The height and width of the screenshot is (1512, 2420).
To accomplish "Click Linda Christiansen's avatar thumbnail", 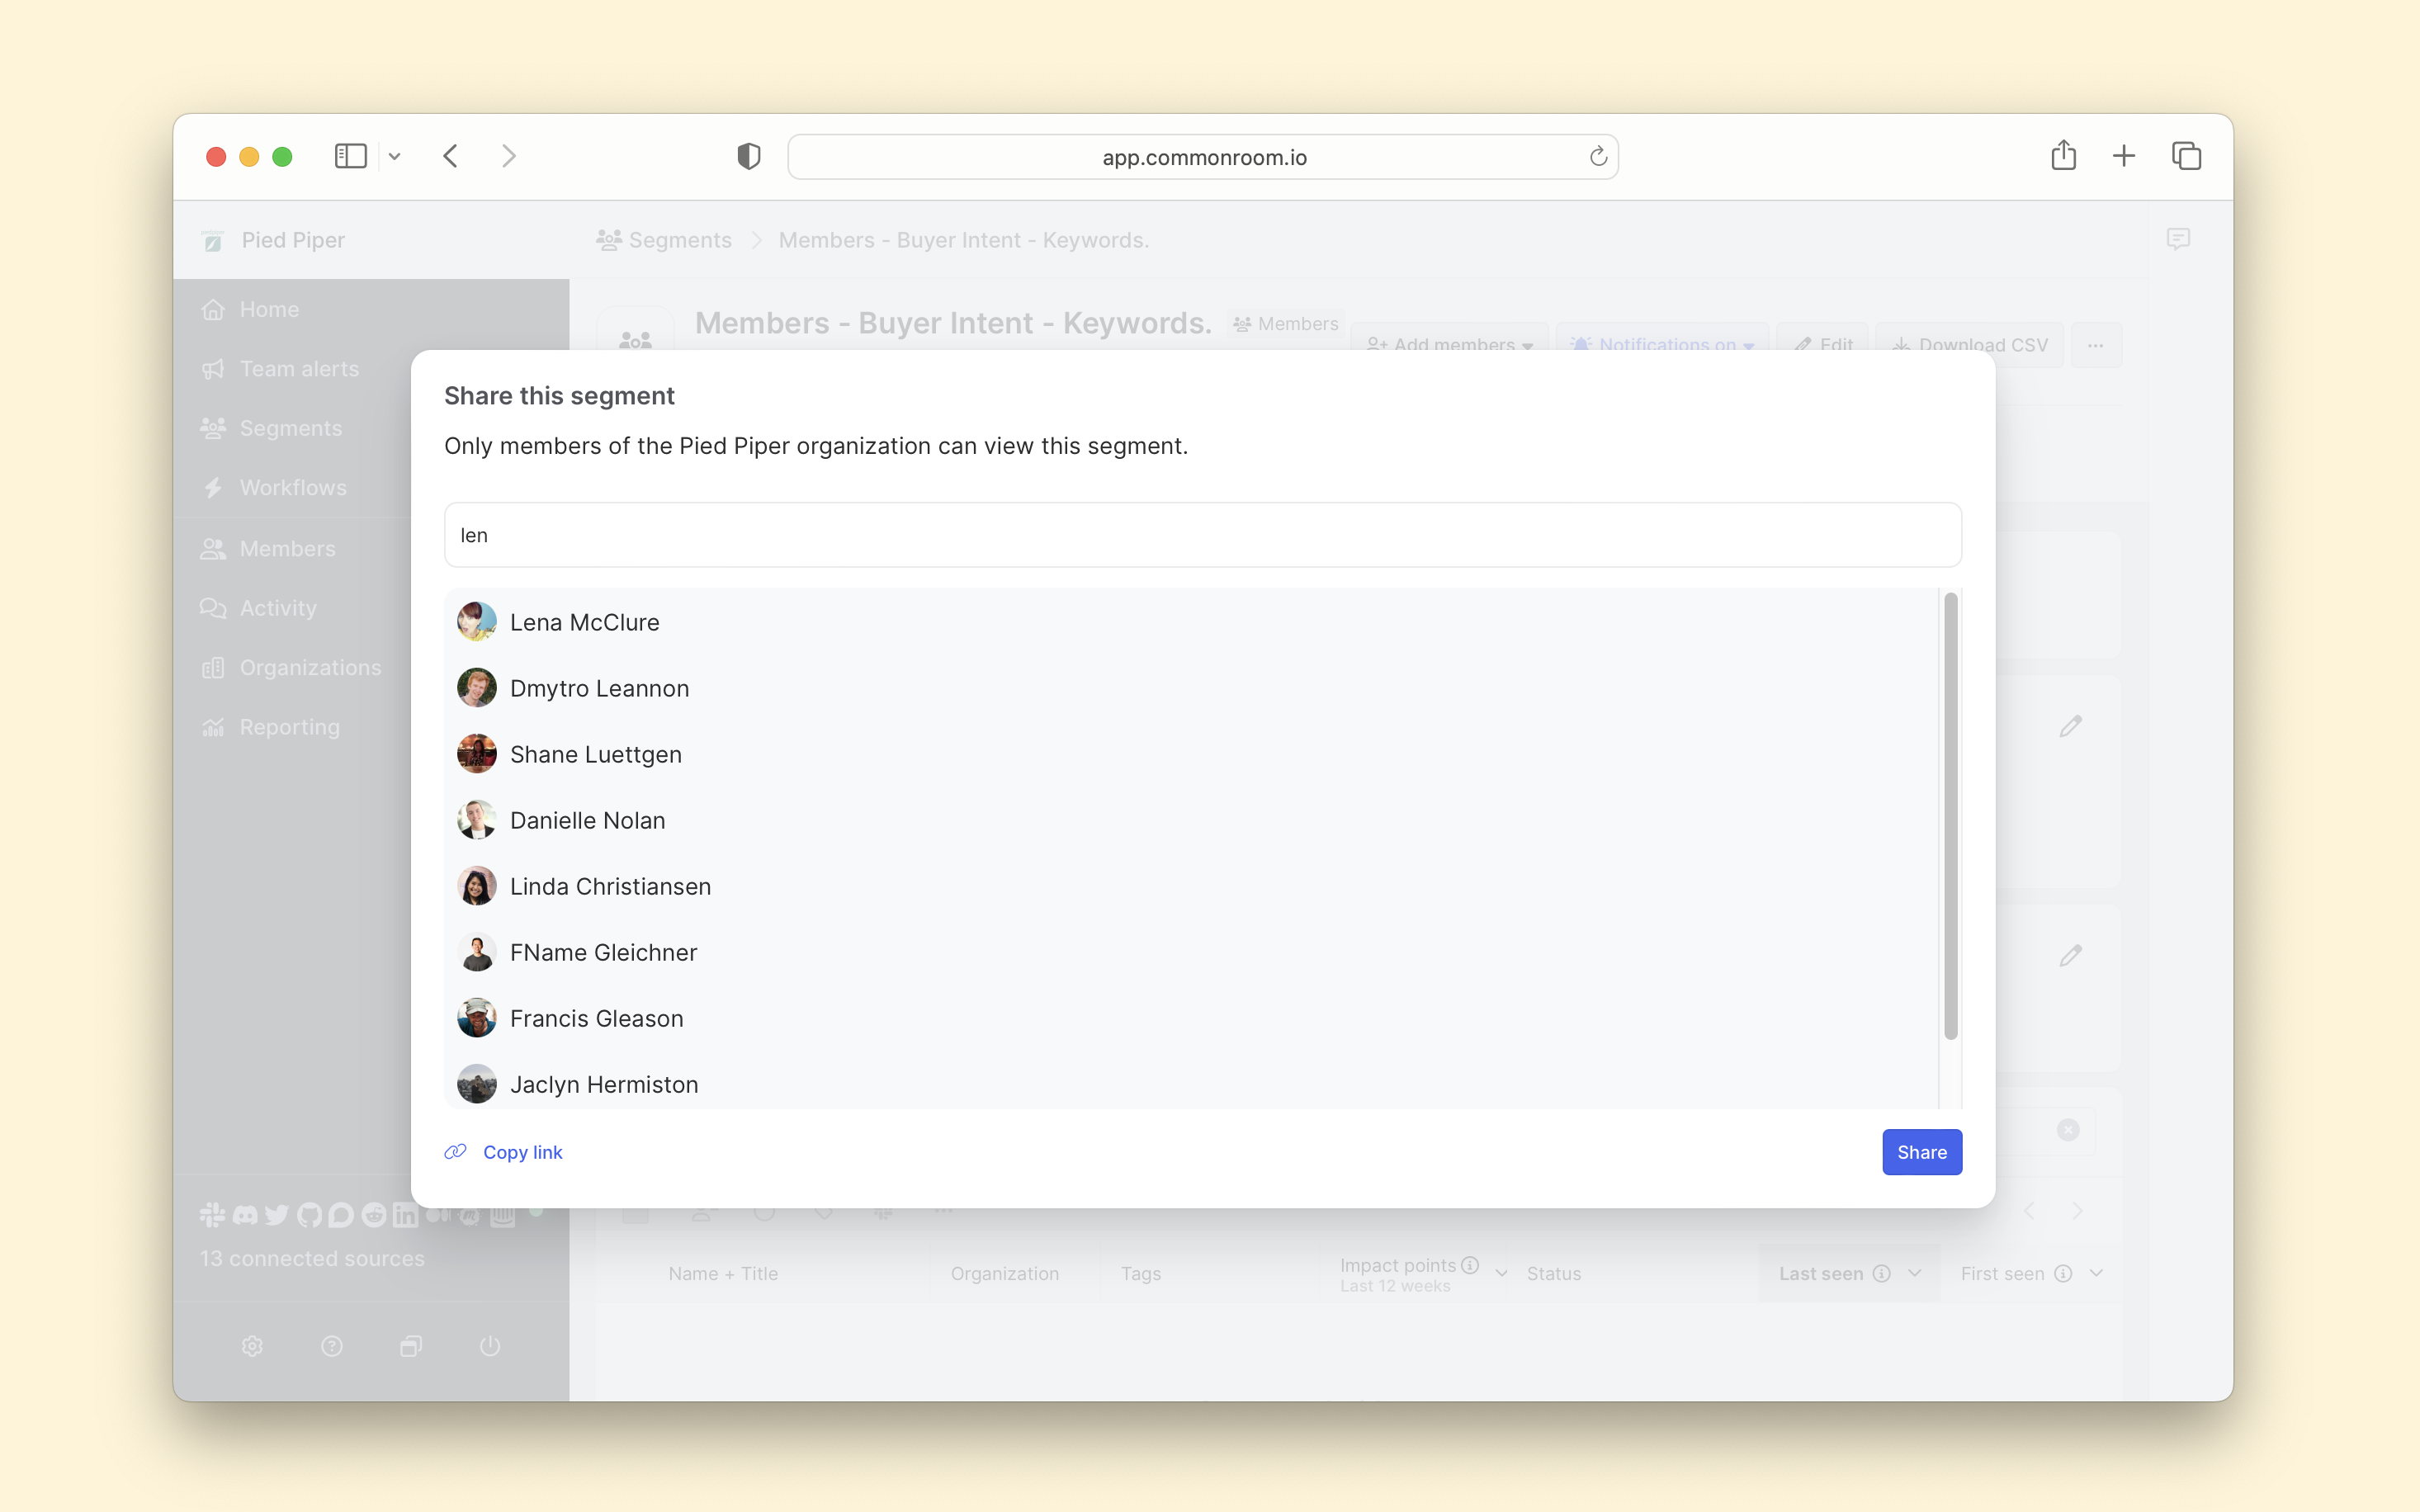I will 477,886.
